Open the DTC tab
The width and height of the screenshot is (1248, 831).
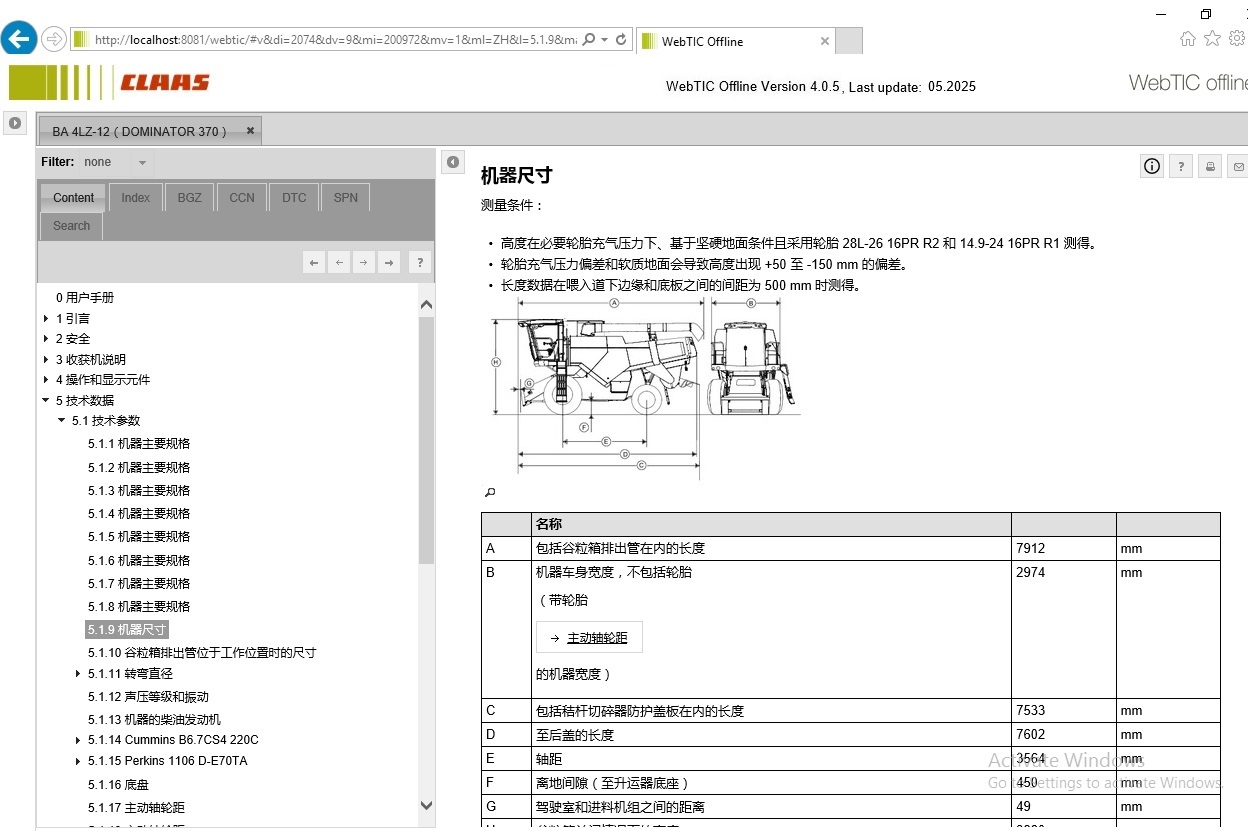click(293, 197)
